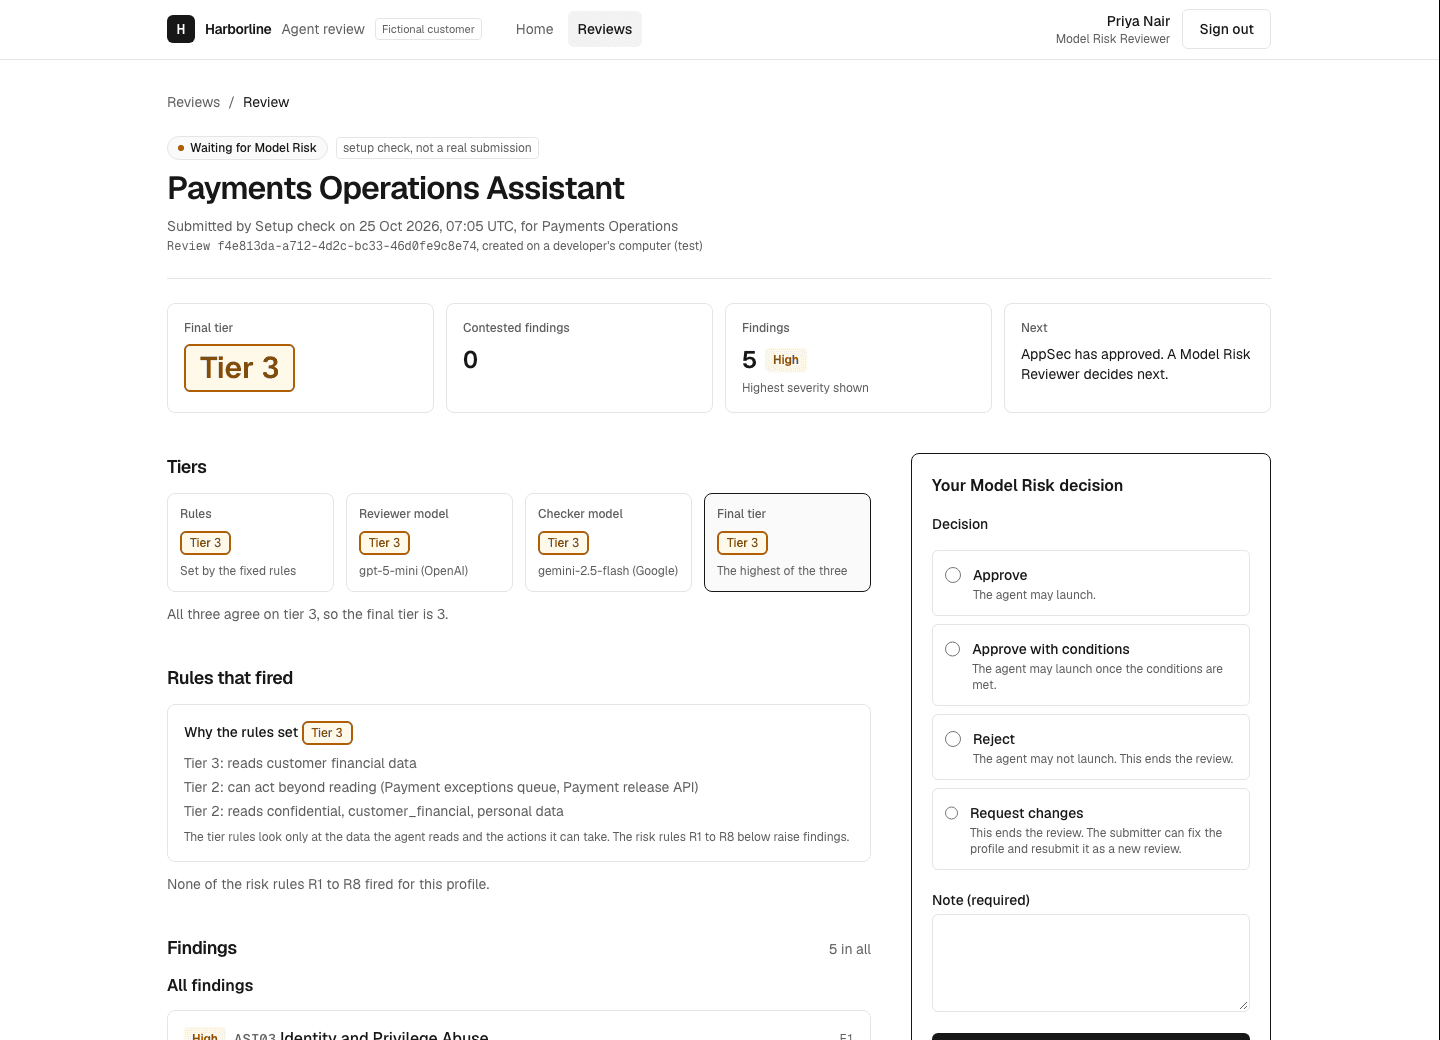1440x1040 pixels.
Task: Click the large Tier 3 final tier badge
Action: pyautogui.click(x=239, y=368)
